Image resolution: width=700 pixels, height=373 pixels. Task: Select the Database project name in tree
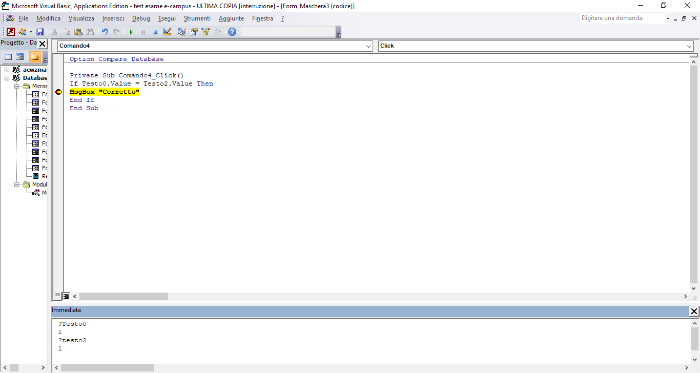(34, 78)
